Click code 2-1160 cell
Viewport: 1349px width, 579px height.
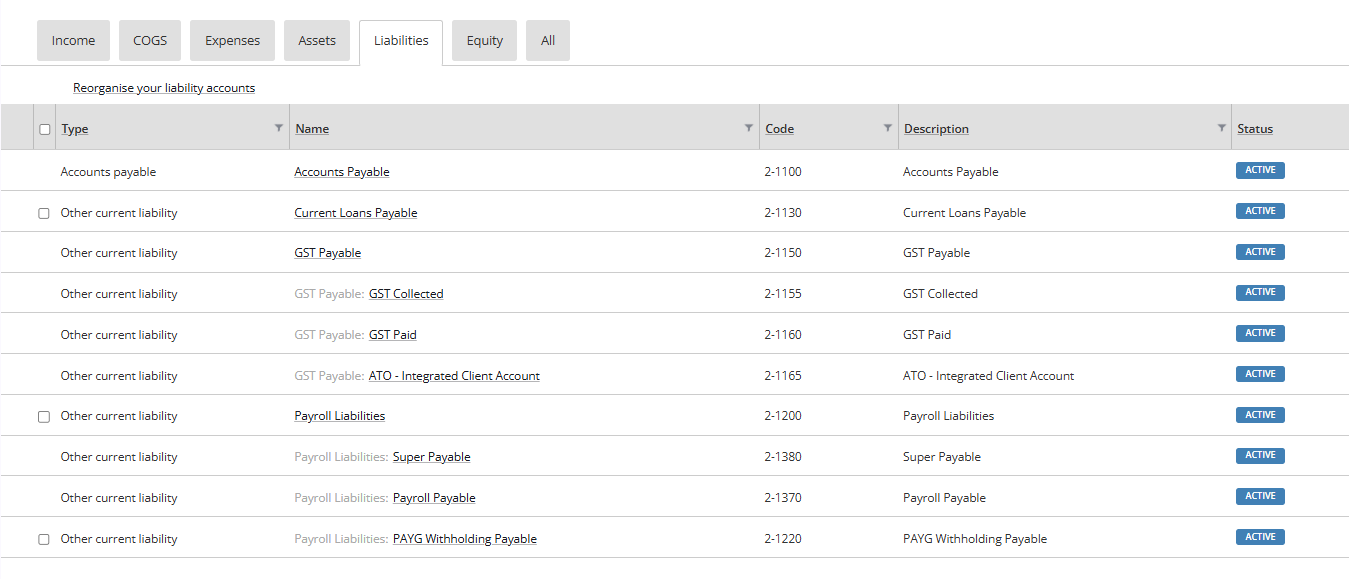783,335
